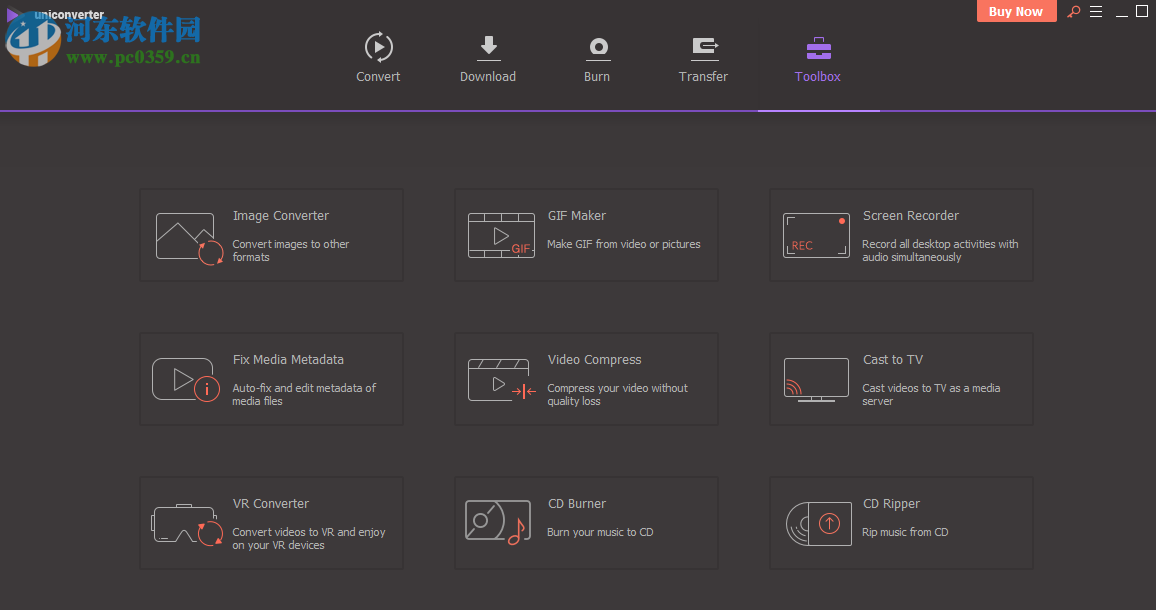Select the VR Converter headset icon

[x=185, y=522]
